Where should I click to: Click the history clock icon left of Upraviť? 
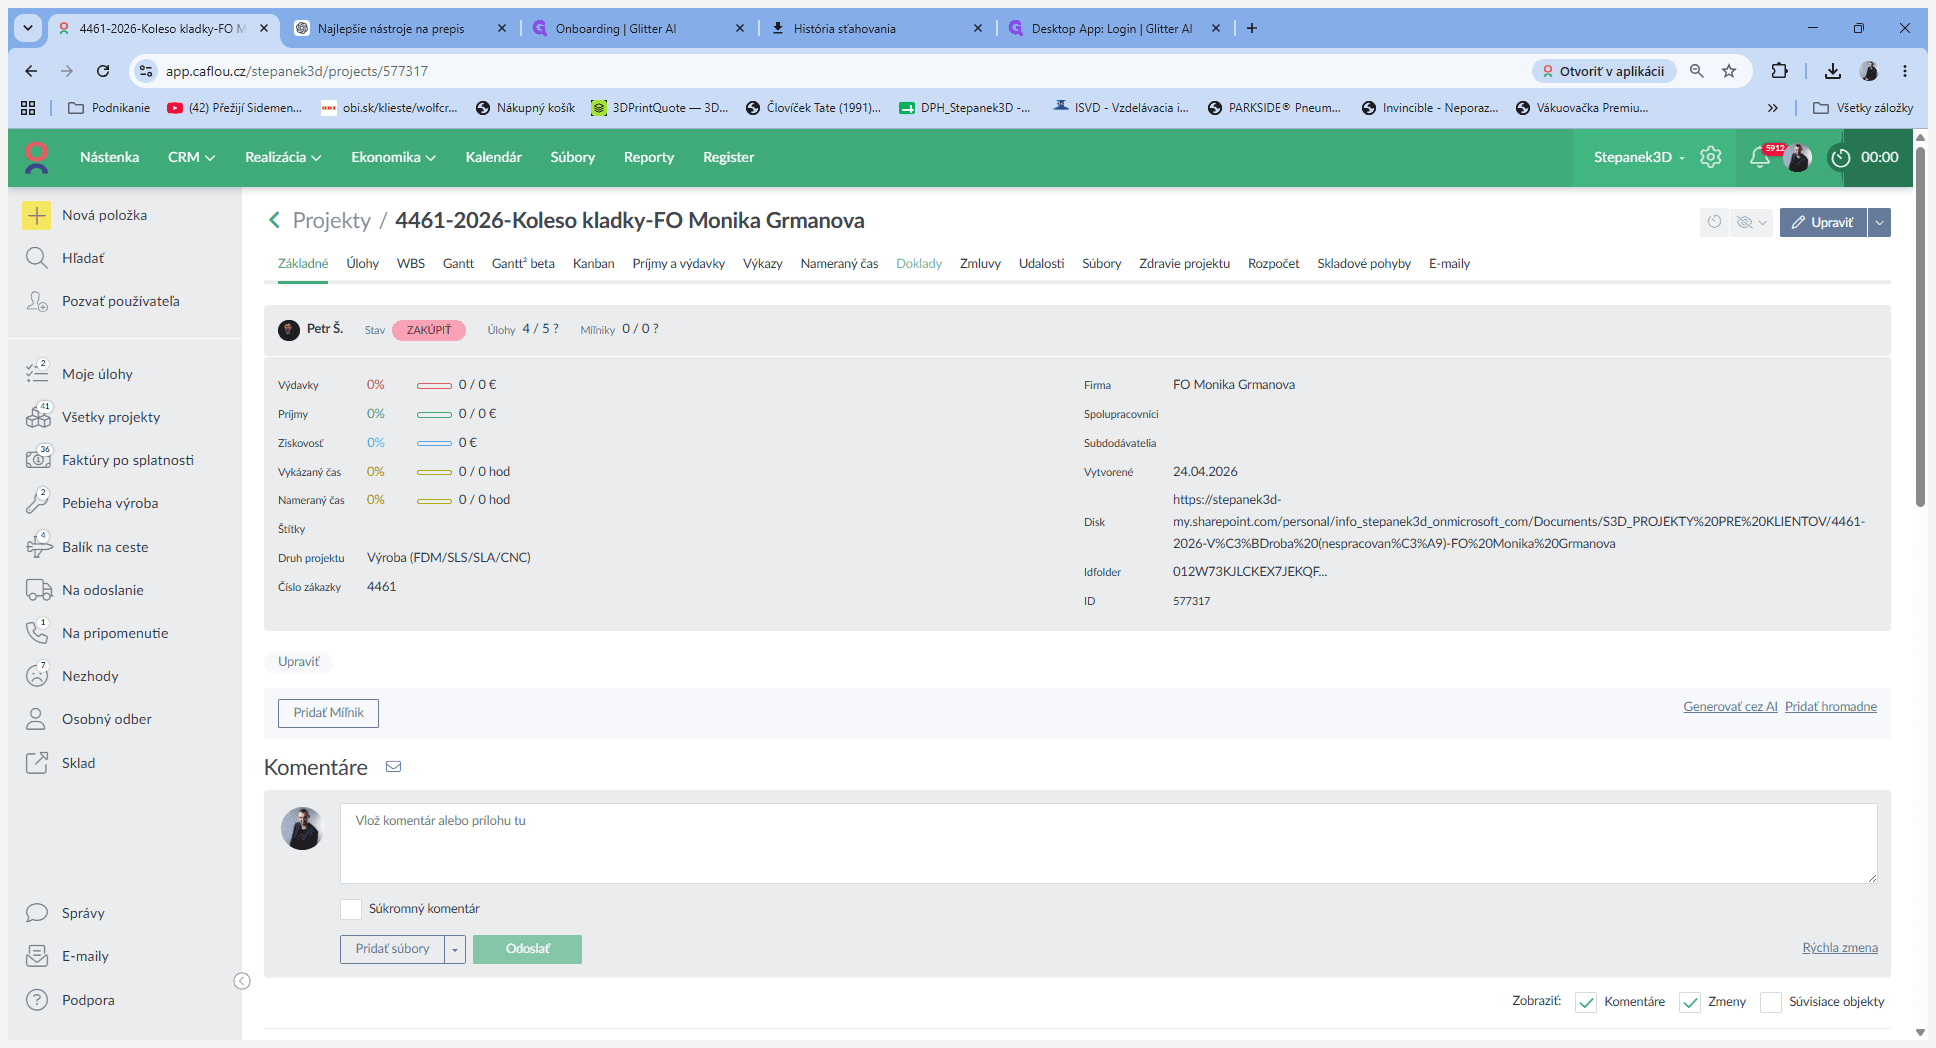[x=1715, y=222]
